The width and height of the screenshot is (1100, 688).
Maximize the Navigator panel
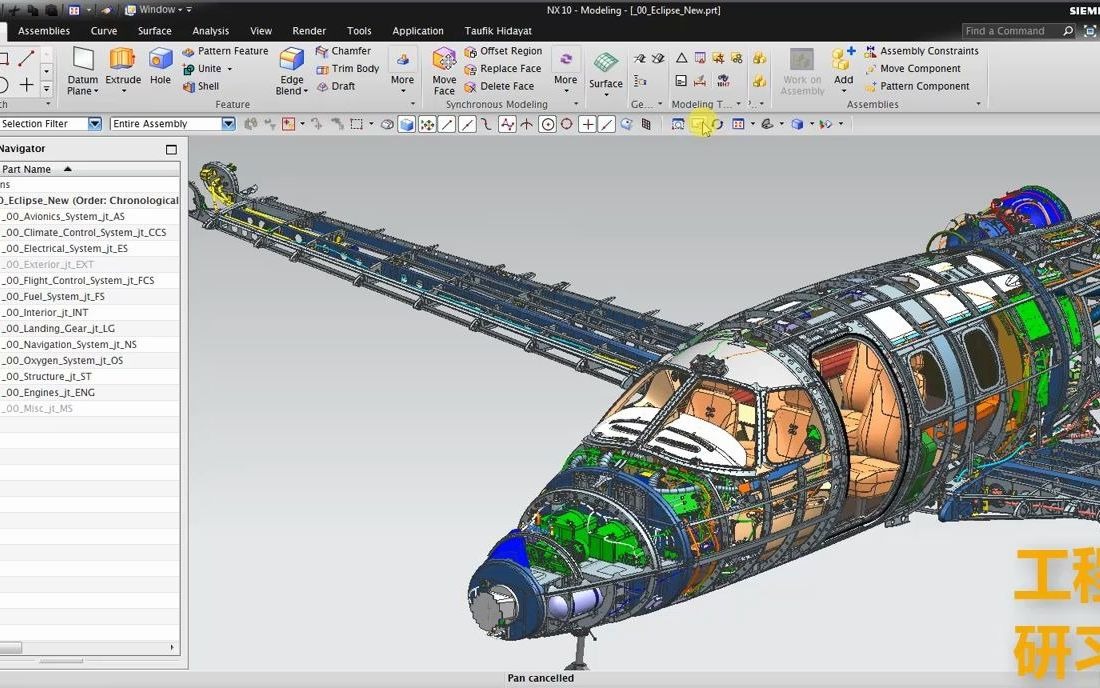click(x=171, y=149)
